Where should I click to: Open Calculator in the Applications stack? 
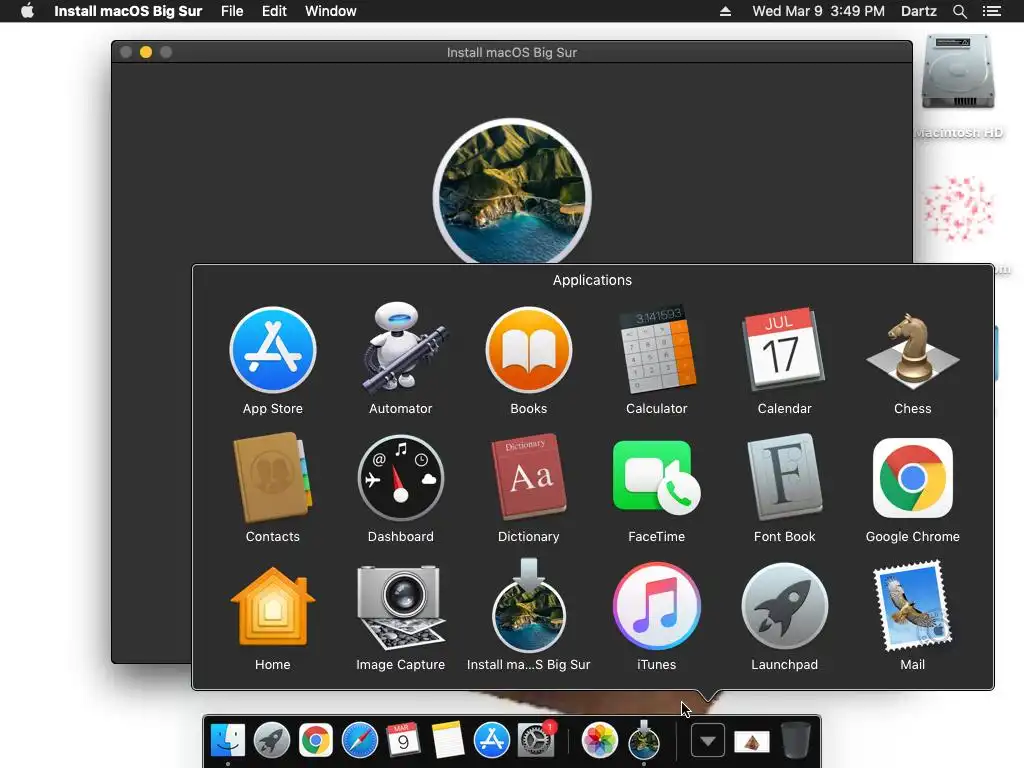coord(656,349)
